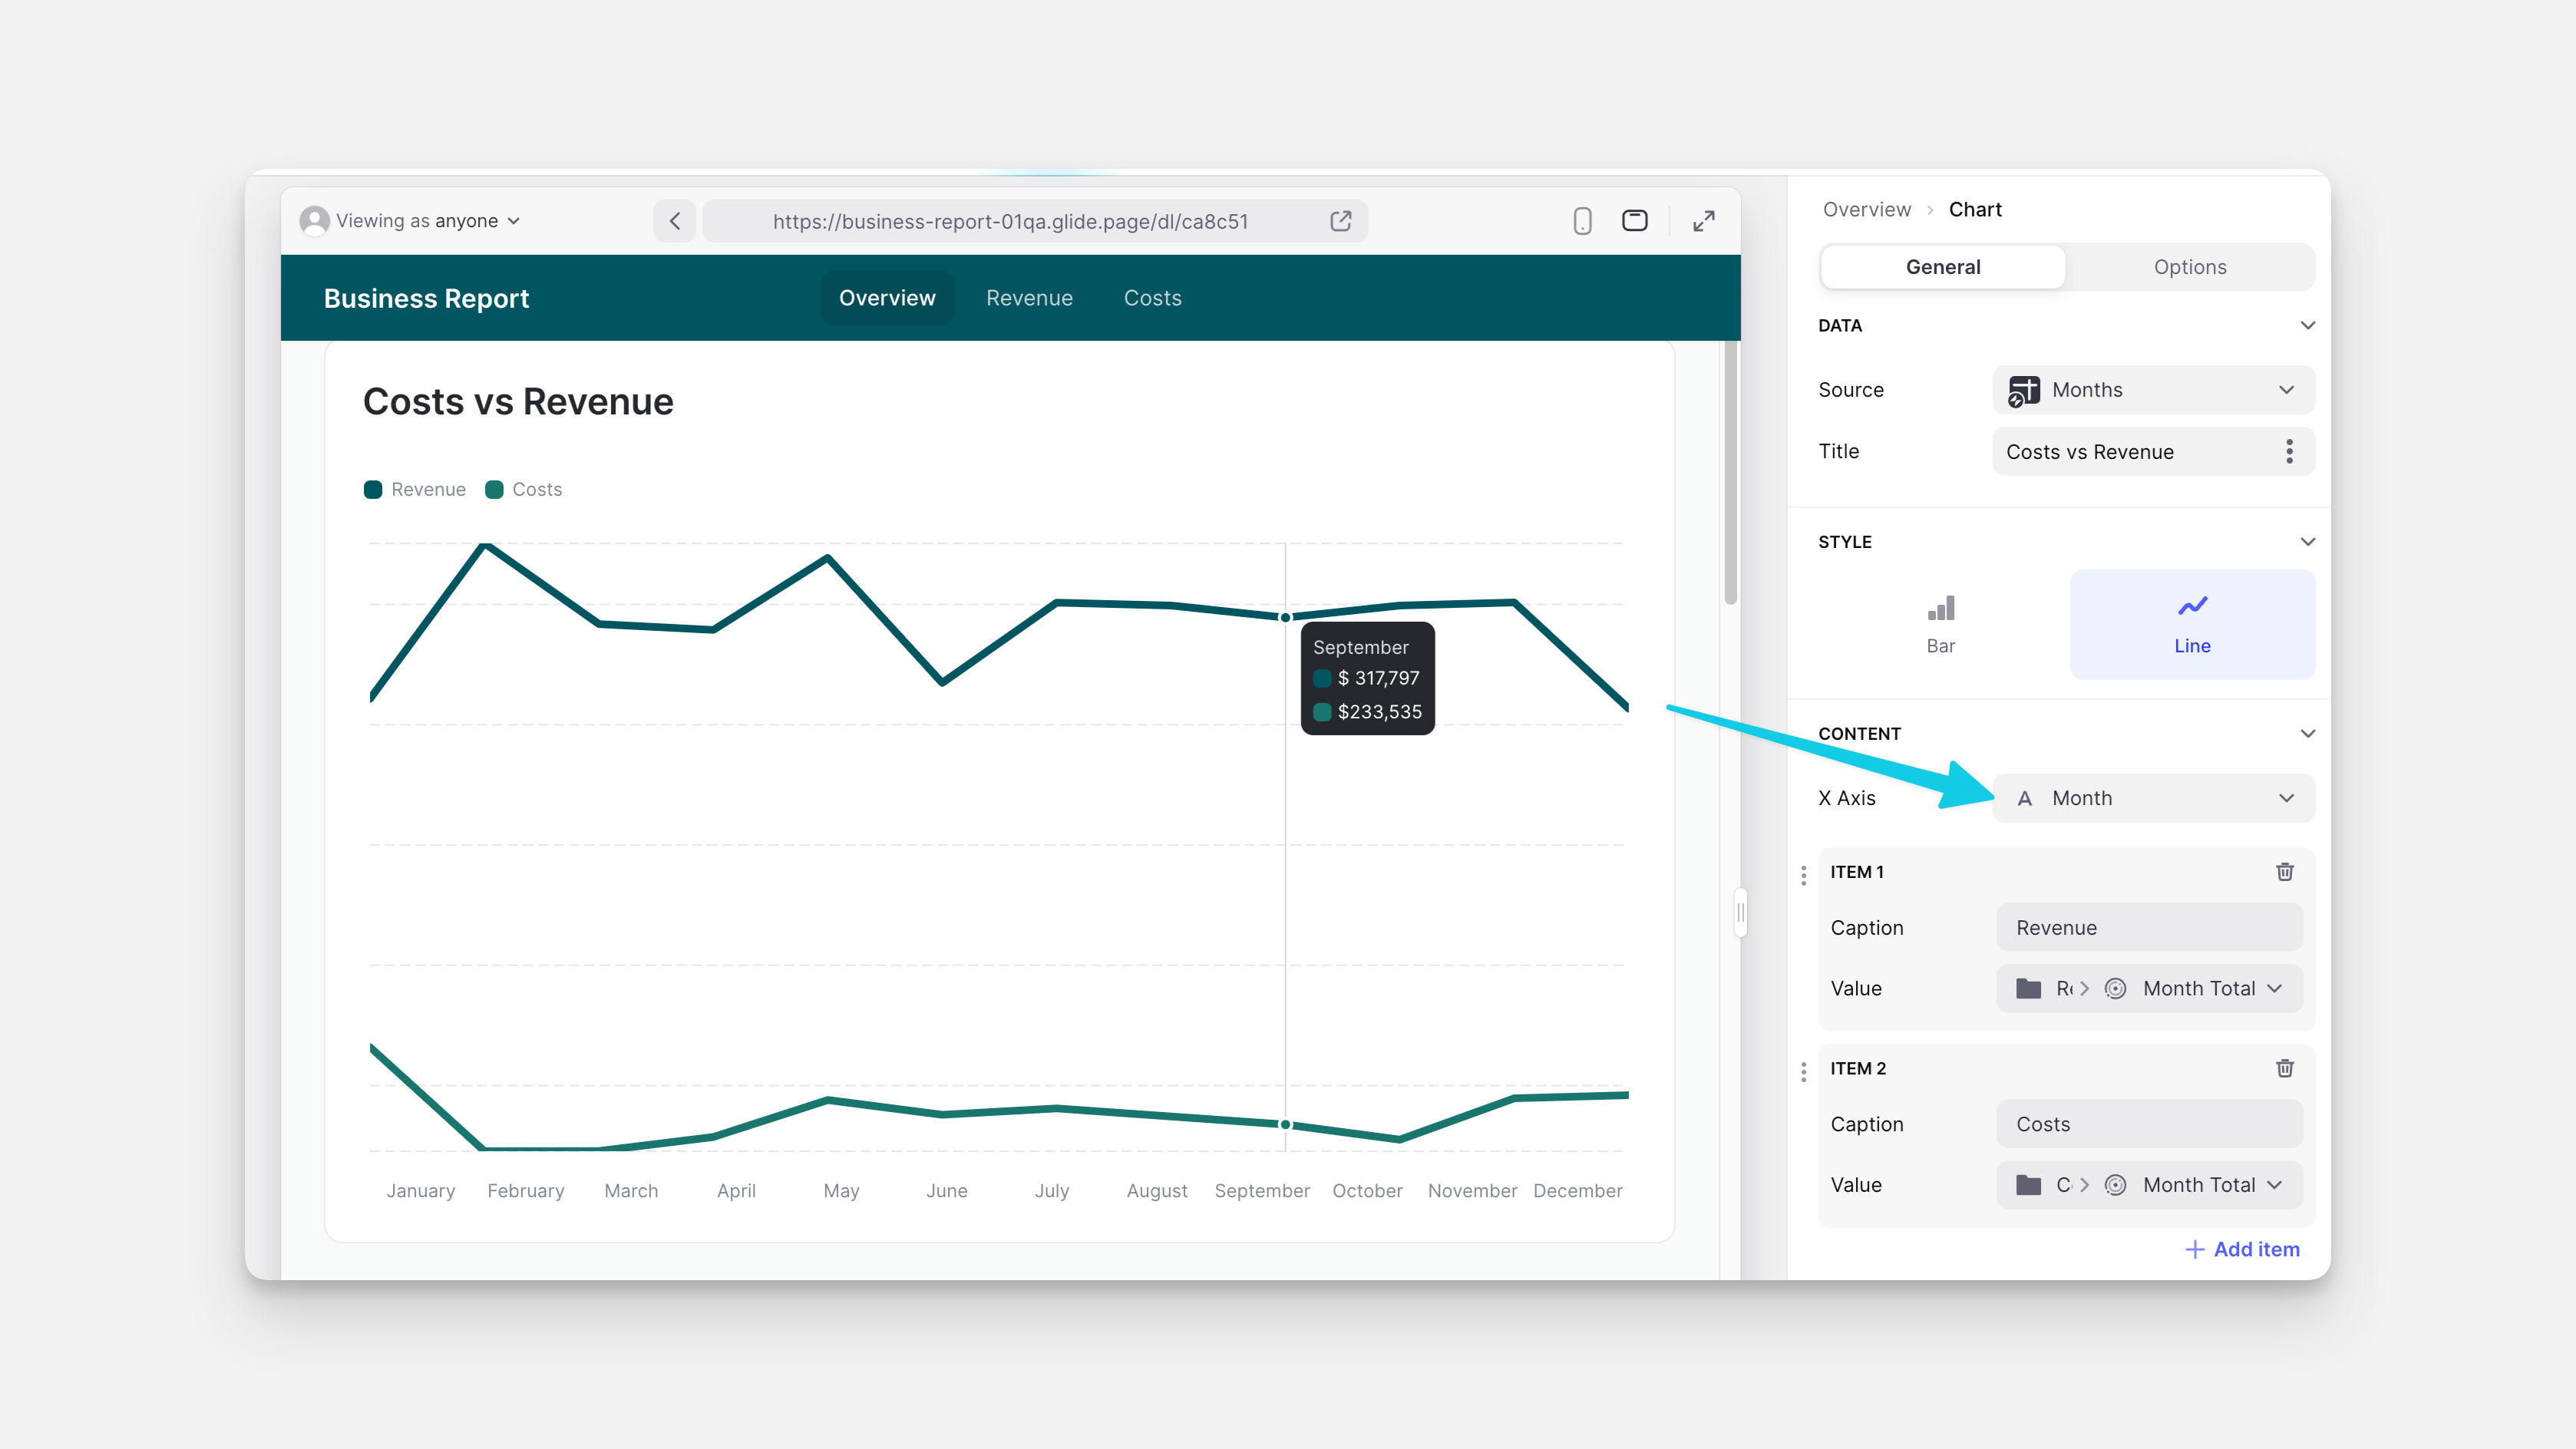Click the browser back arrow button
Image resolution: width=2576 pixels, height=1449 pixels.
point(675,221)
